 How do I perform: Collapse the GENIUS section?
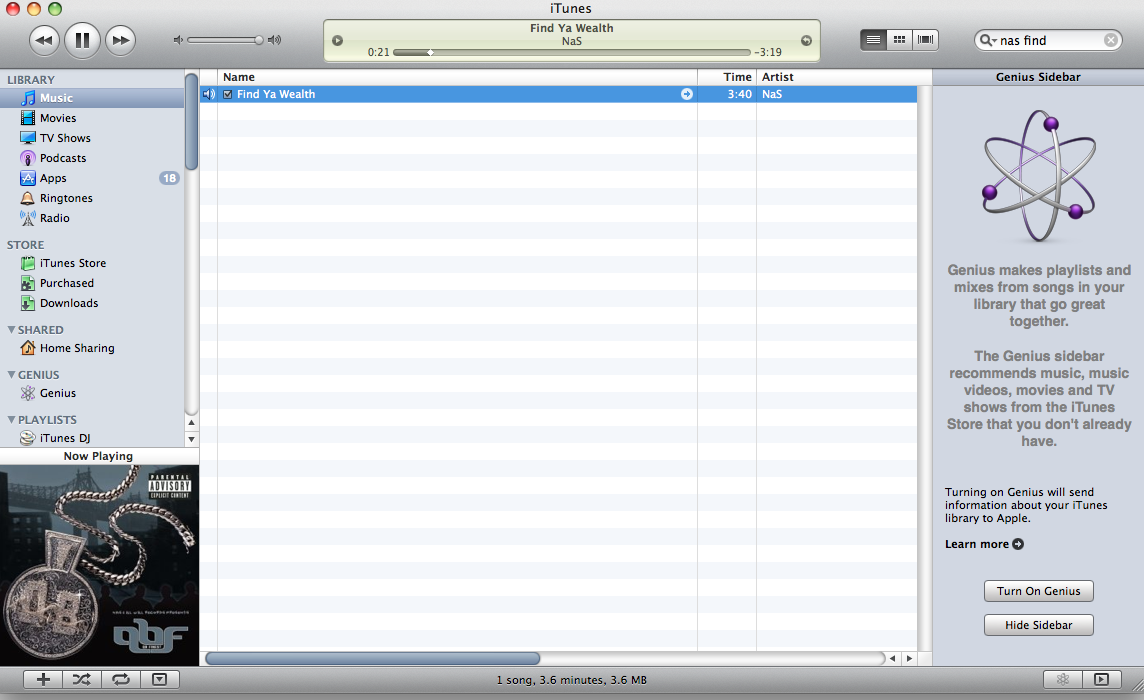[x=11, y=374]
